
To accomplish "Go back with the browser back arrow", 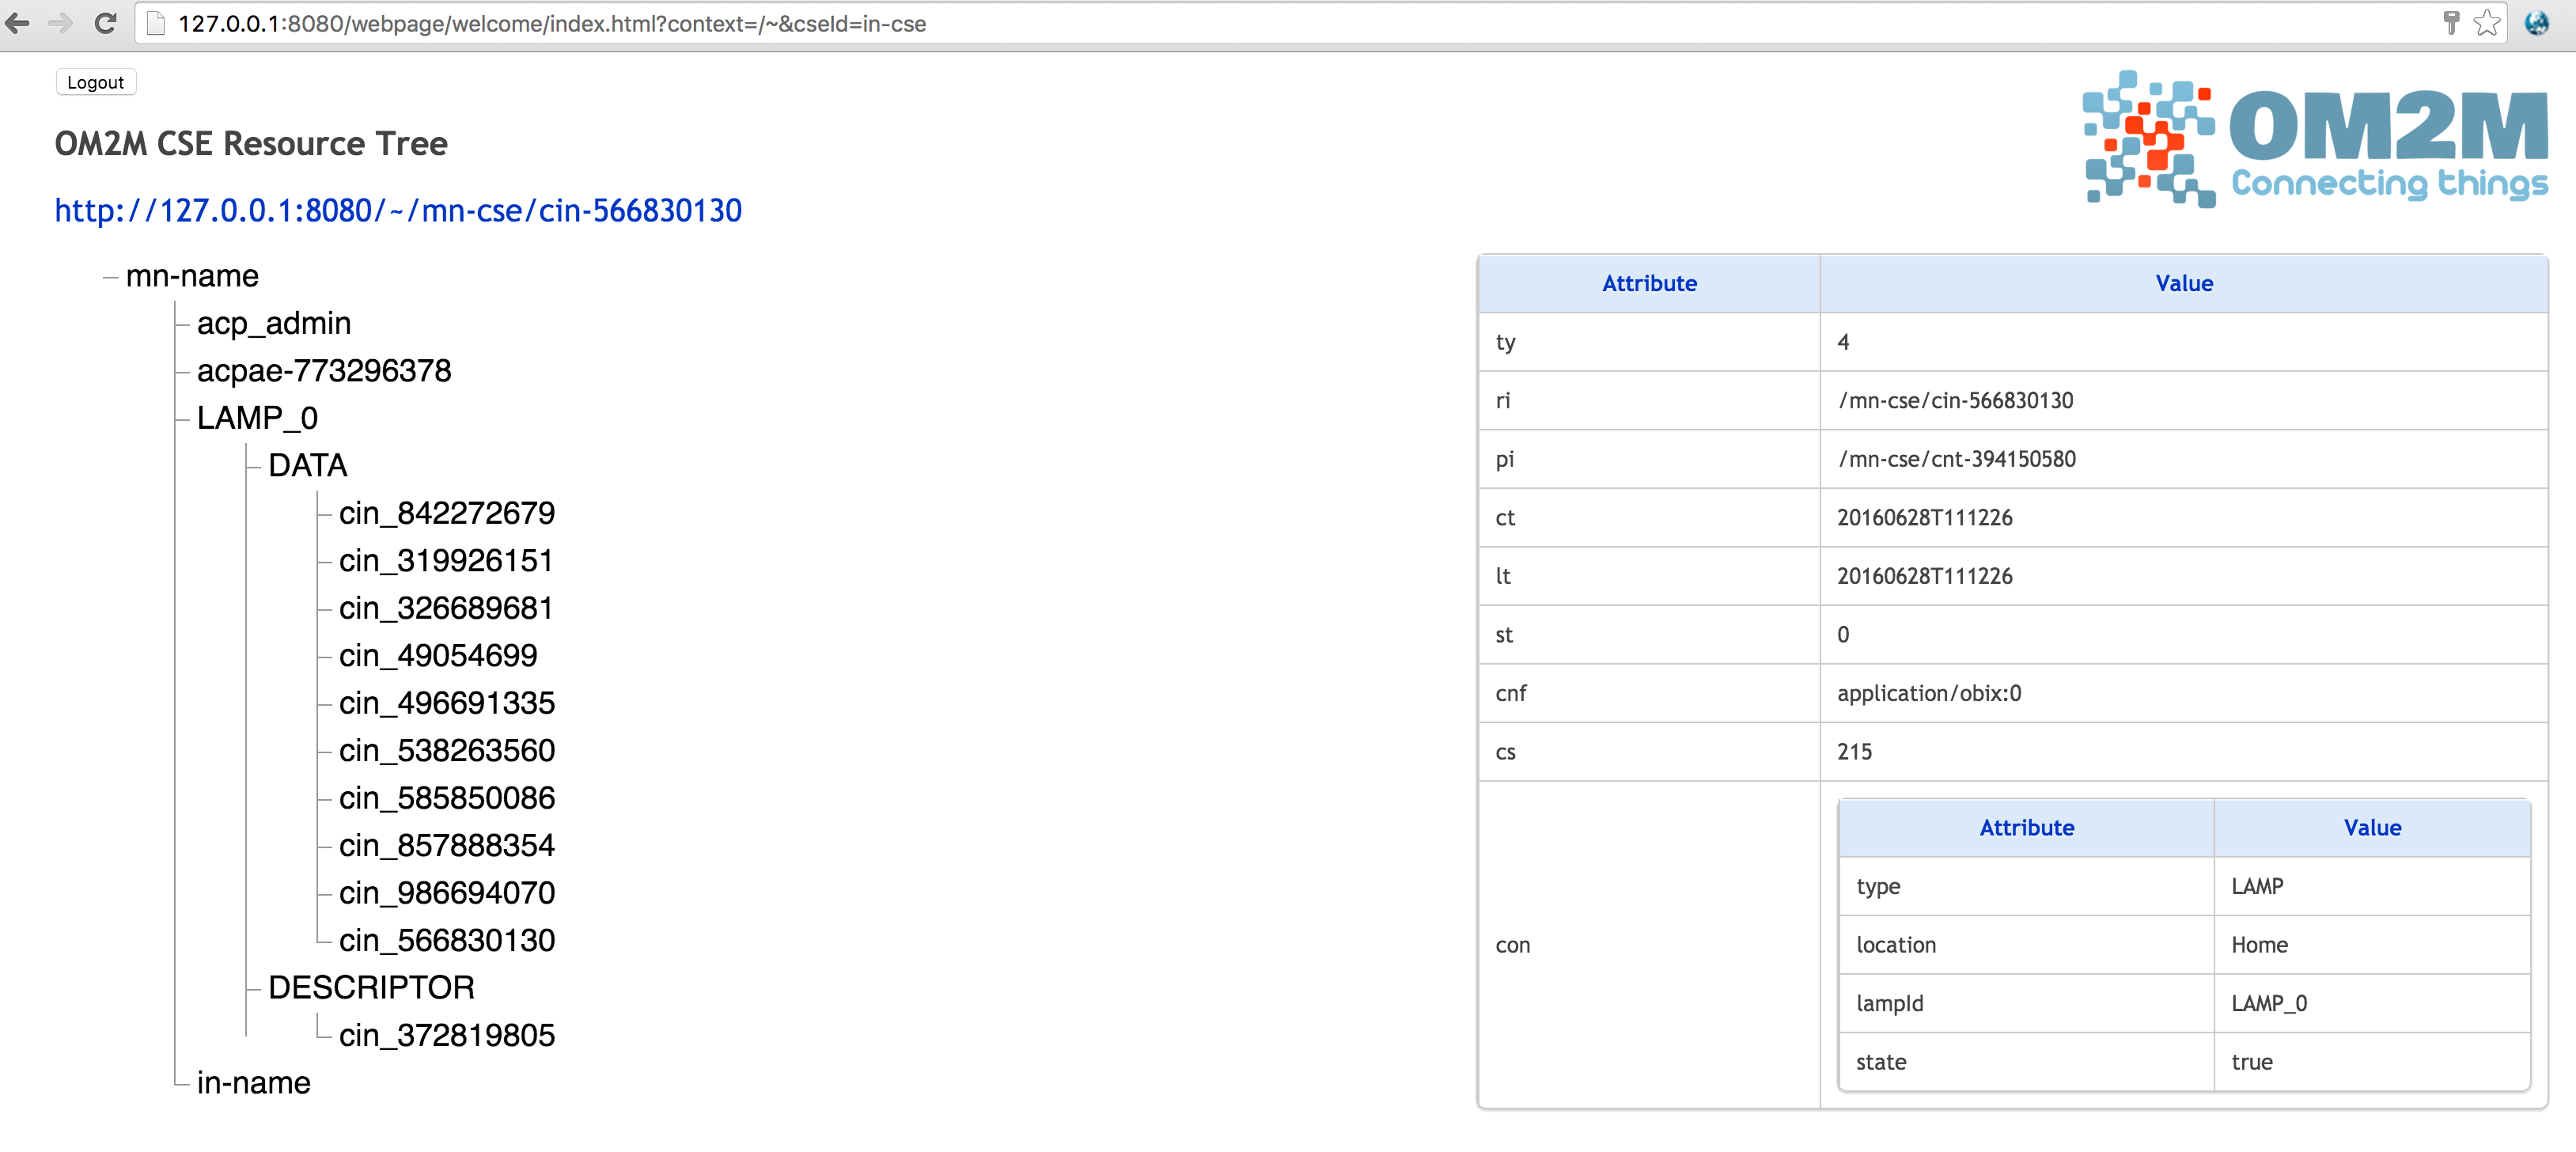I will point(17,23).
